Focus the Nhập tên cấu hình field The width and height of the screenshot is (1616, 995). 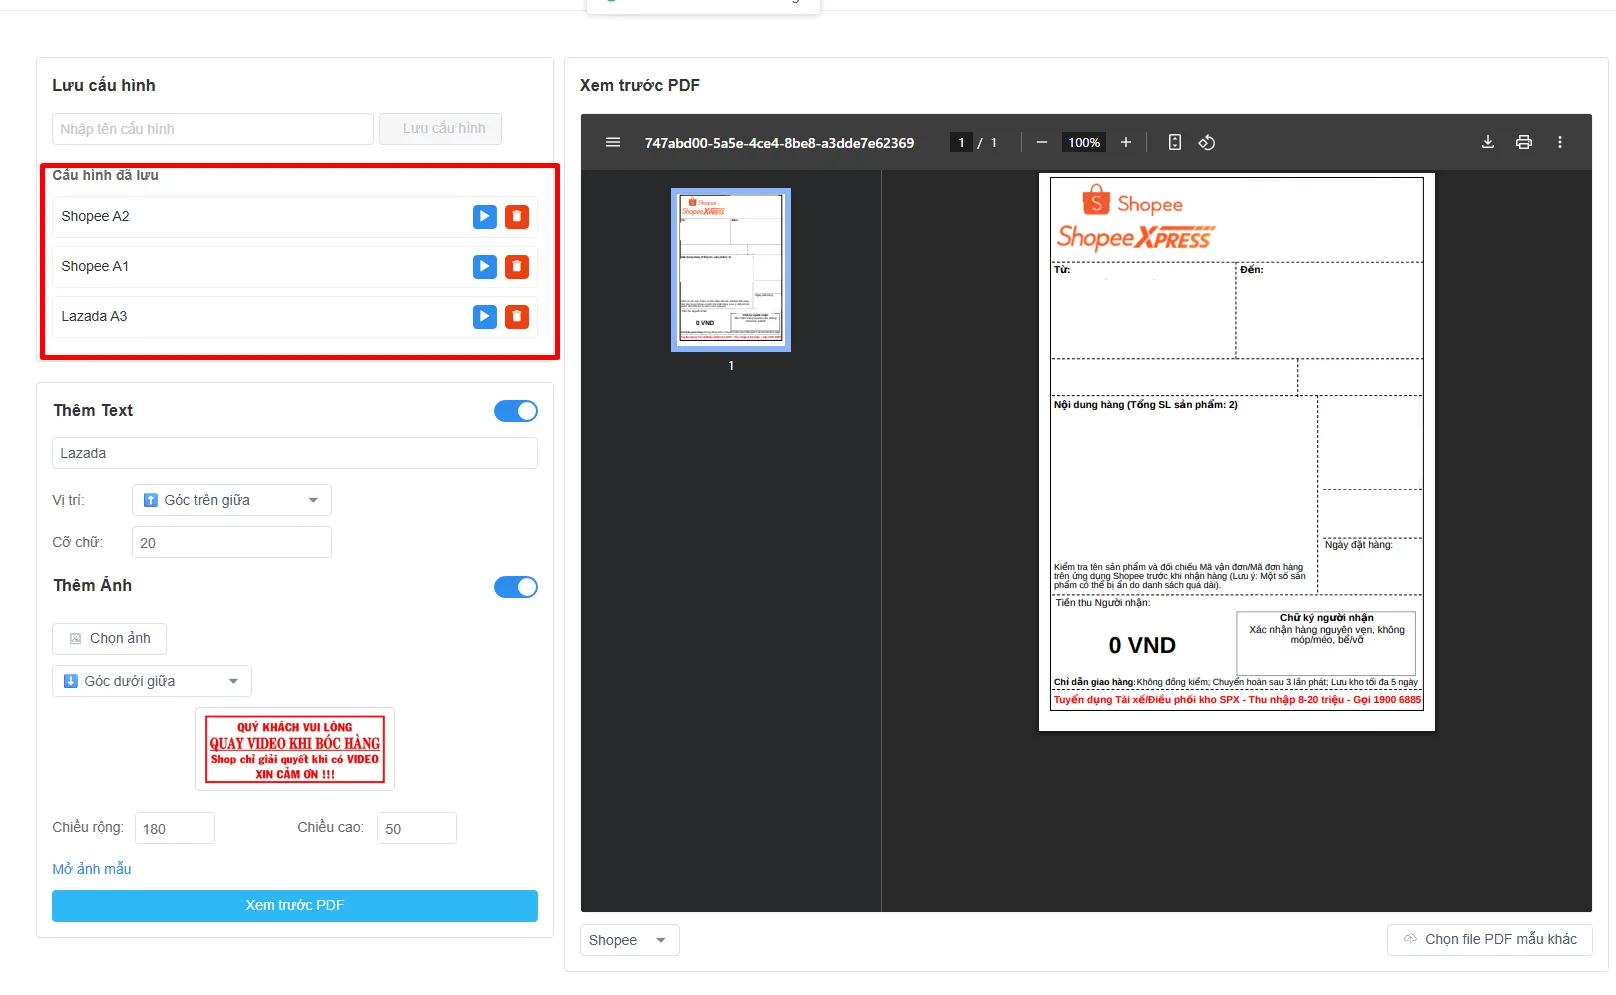pyautogui.click(x=213, y=129)
